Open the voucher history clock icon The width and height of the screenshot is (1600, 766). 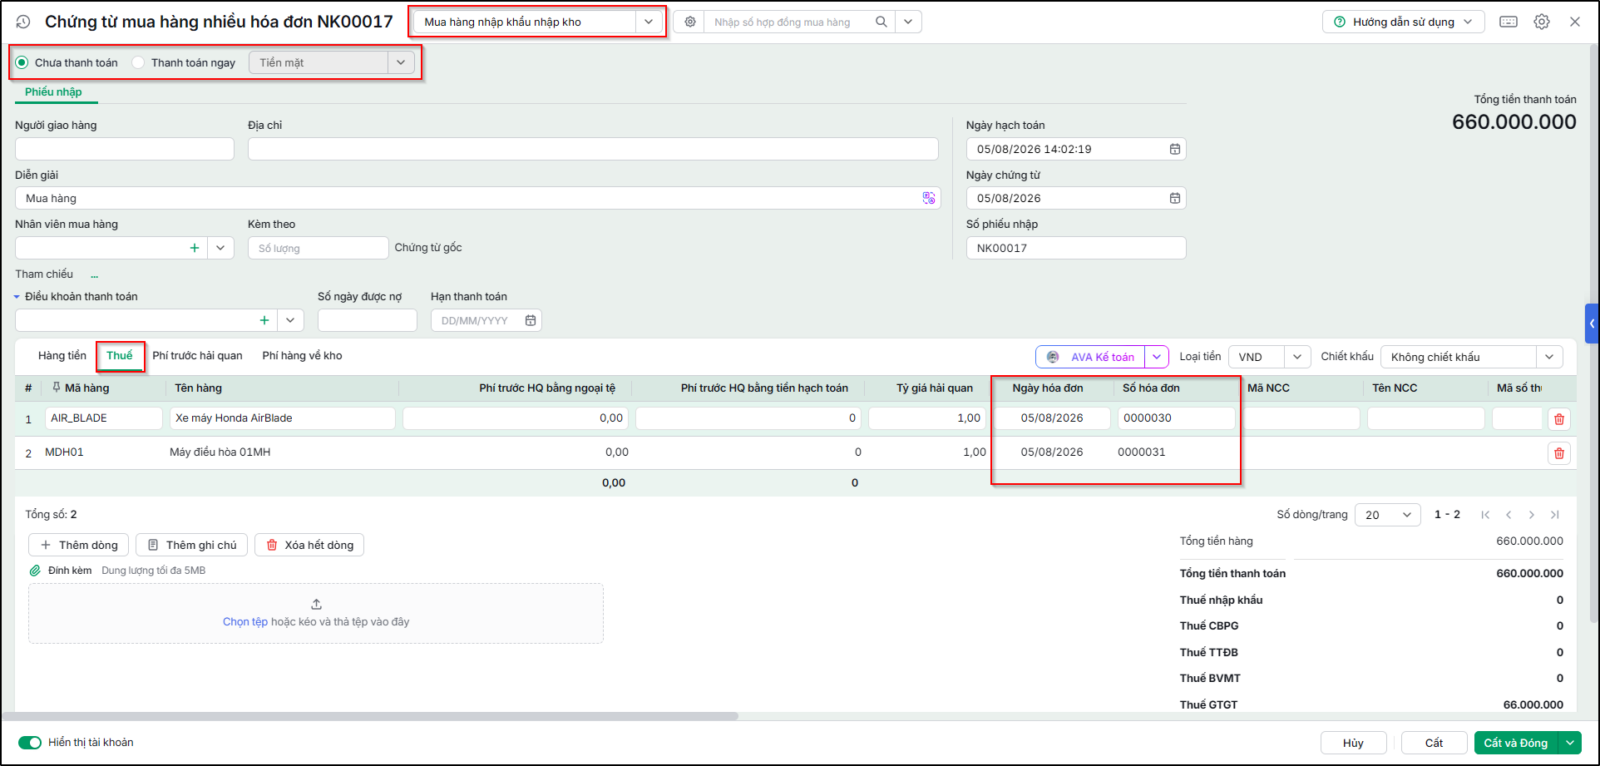tap(23, 21)
